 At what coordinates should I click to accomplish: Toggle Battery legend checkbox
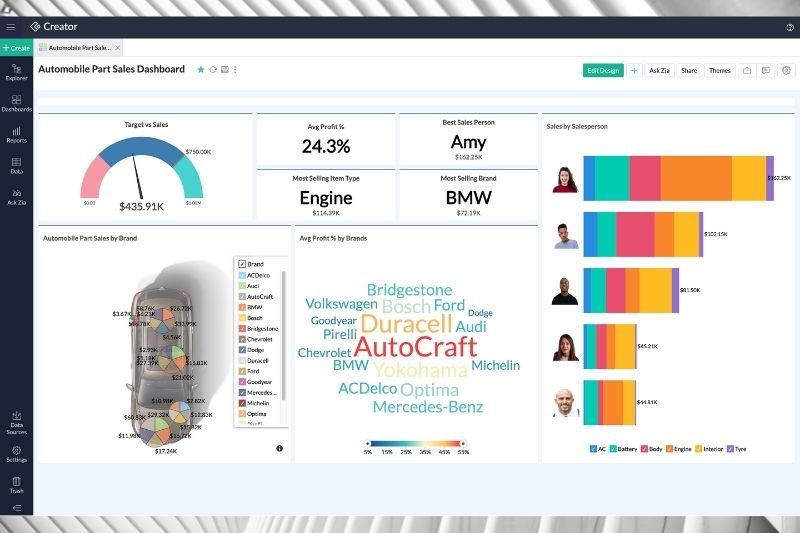pos(613,449)
